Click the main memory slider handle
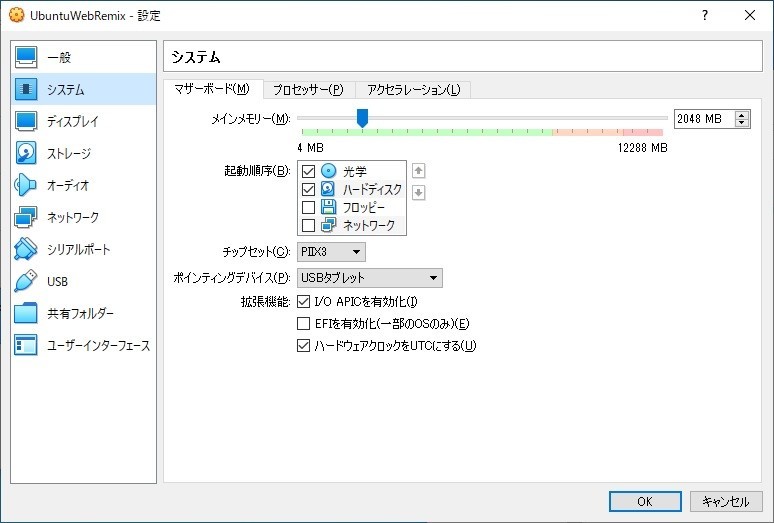This screenshot has width=774, height=523. click(362, 118)
